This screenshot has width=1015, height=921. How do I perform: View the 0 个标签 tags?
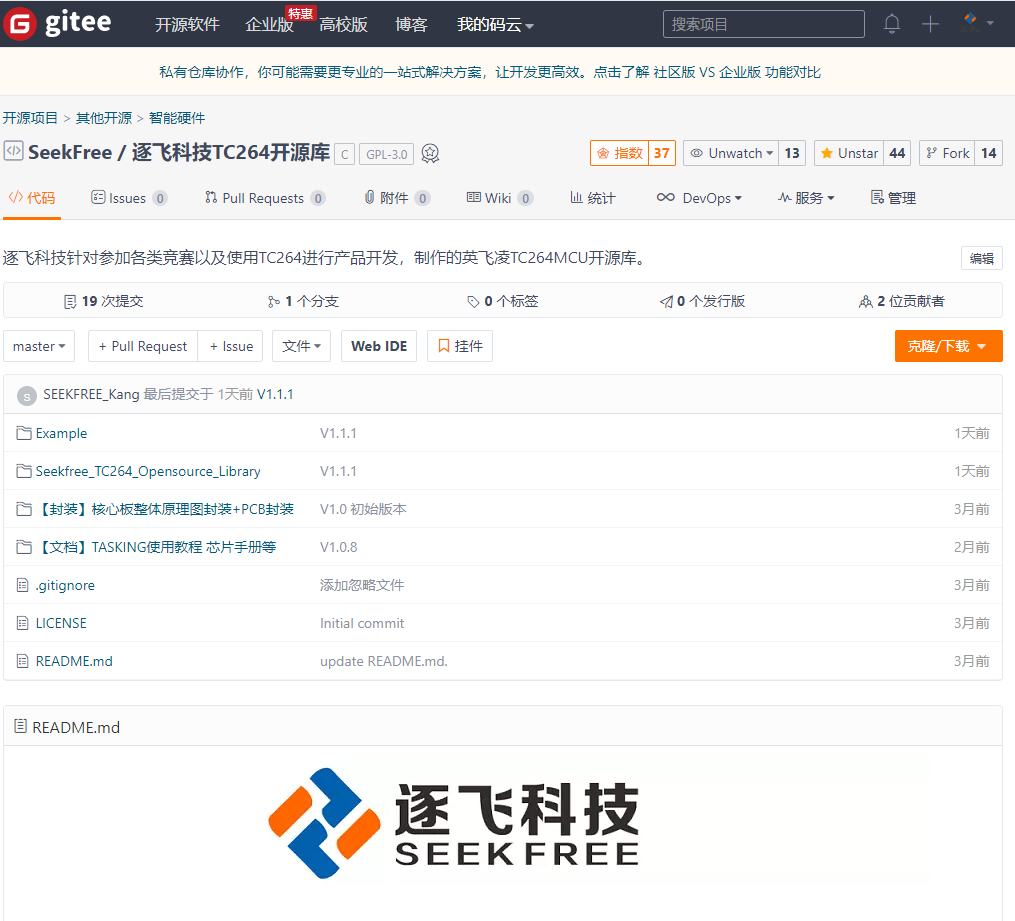503,301
